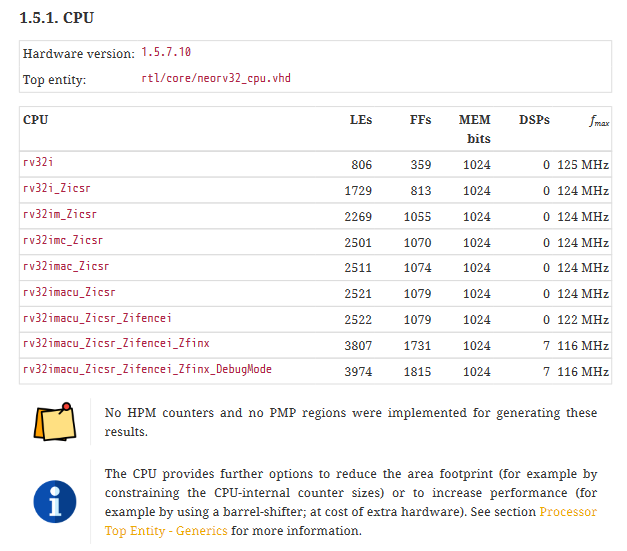Screen dimensions: 627x551
Task: Click the FFs column header
Action: 420,120
